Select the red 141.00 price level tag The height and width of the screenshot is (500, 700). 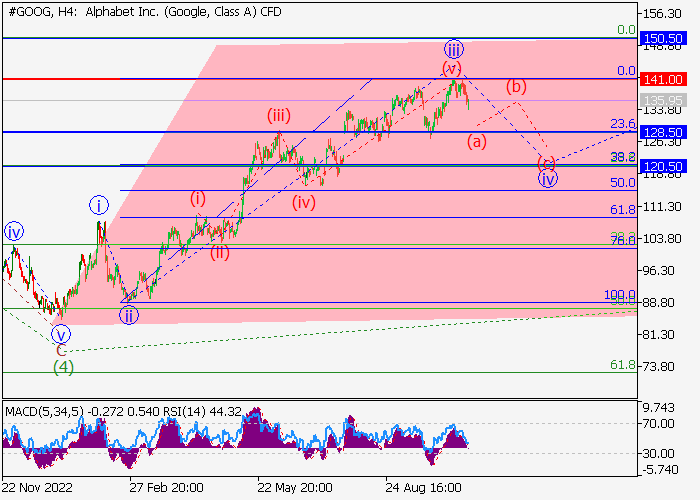(664, 78)
